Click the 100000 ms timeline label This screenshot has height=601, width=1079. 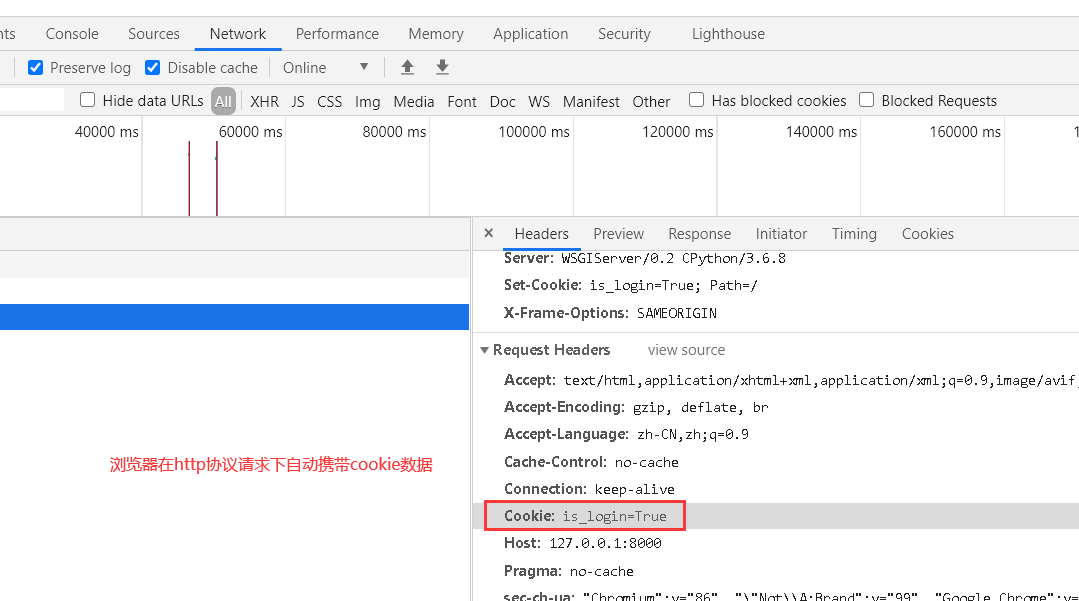(534, 131)
